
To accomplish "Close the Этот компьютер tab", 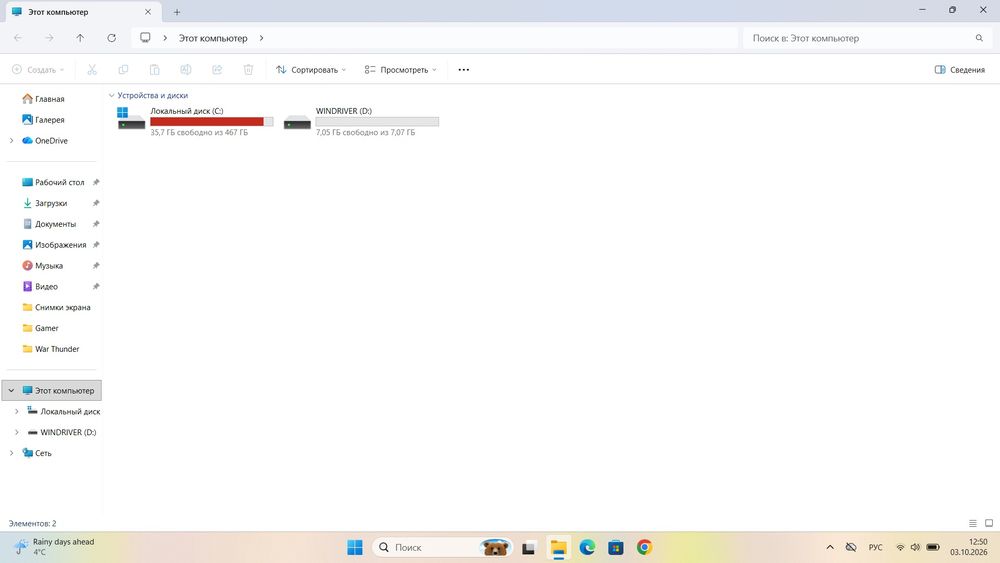I will coord(147,12).
